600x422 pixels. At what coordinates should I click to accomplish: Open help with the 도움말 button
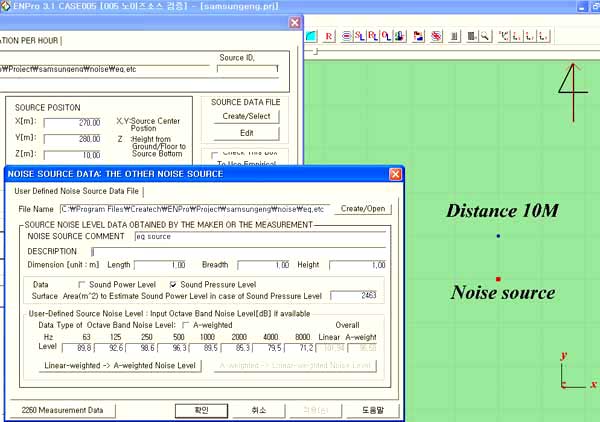[x=373, y=411]
